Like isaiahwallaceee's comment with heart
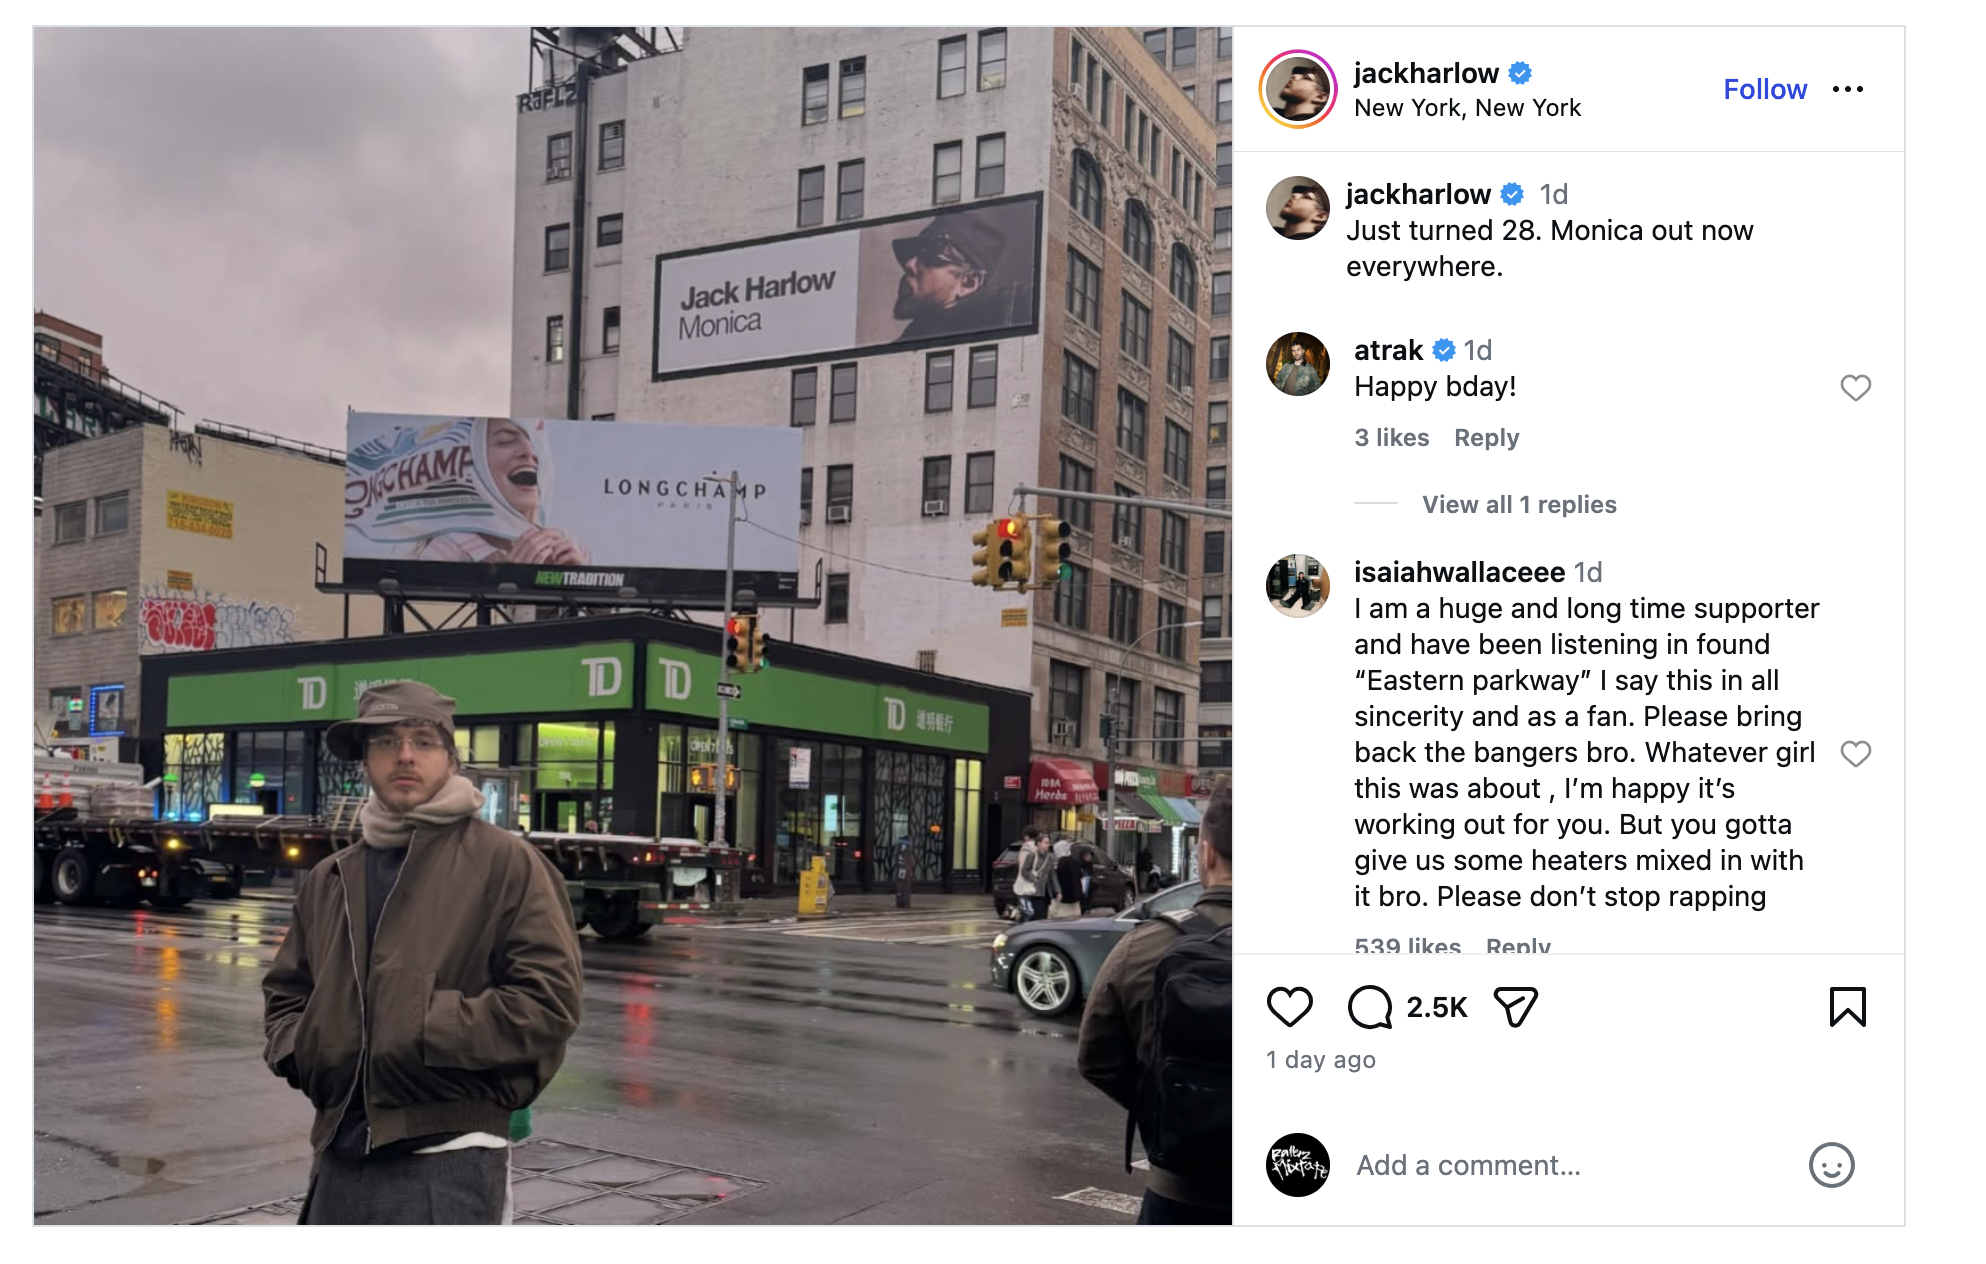 click(1856, 754)
